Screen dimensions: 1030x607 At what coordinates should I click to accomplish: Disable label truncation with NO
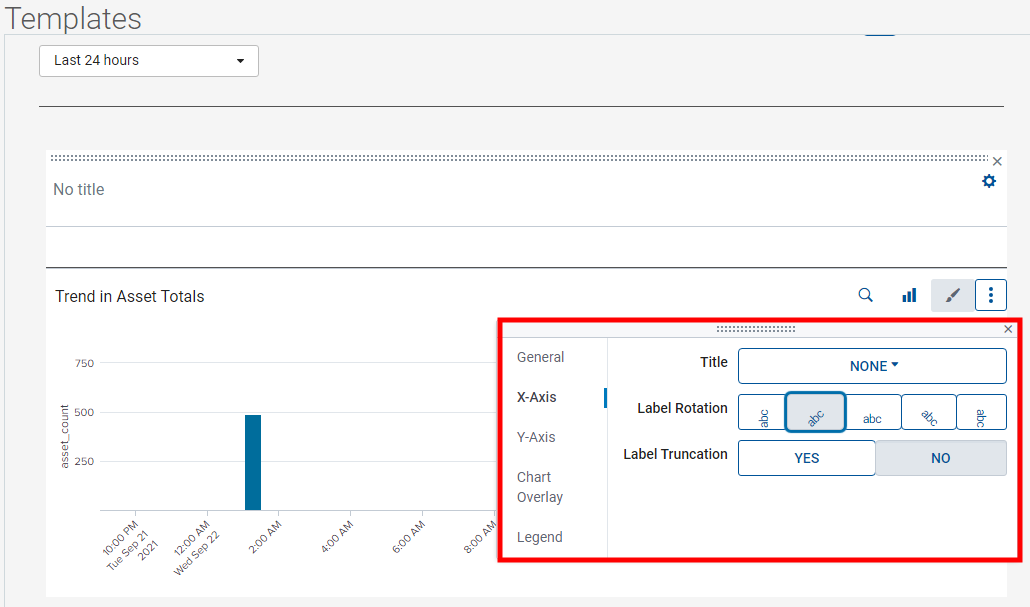pos(941,458)
